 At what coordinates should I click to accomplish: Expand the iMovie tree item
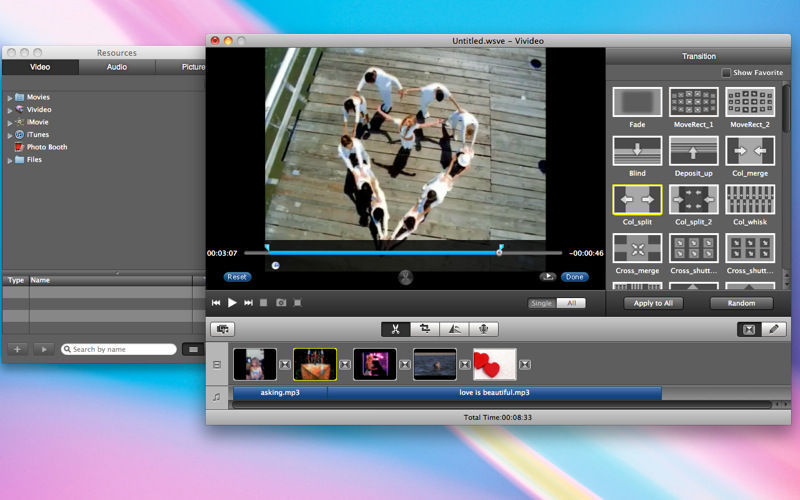click(x=10, y=122)
